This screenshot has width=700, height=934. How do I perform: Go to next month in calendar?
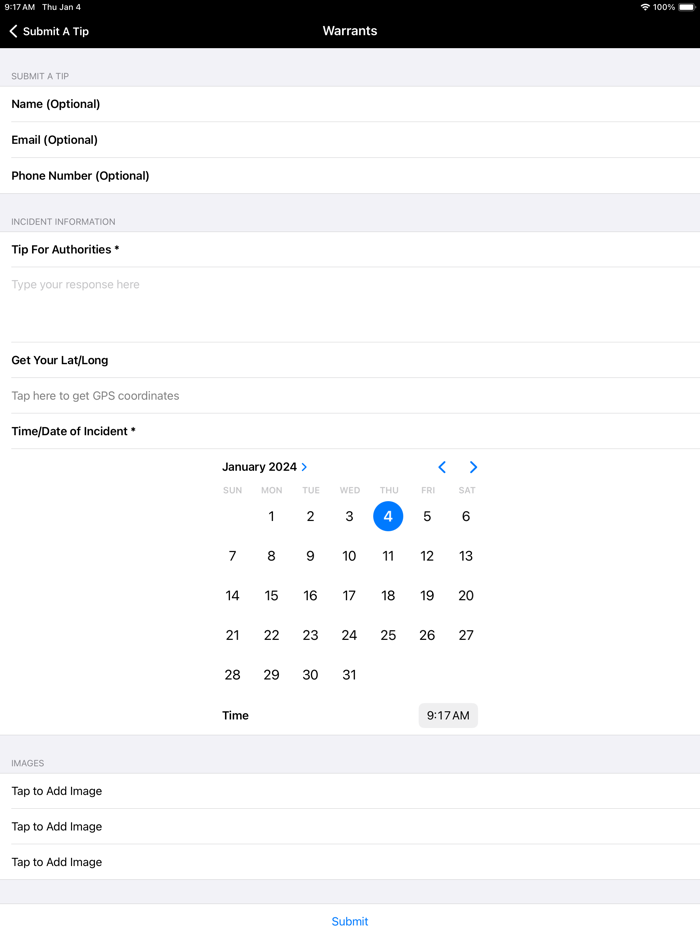473,467
